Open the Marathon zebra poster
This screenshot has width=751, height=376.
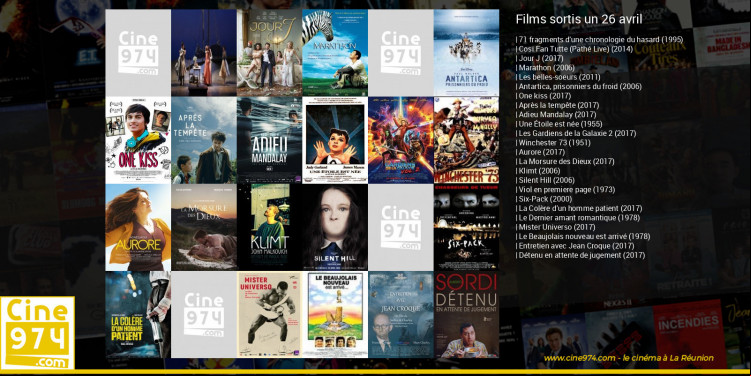pos(335,53)
